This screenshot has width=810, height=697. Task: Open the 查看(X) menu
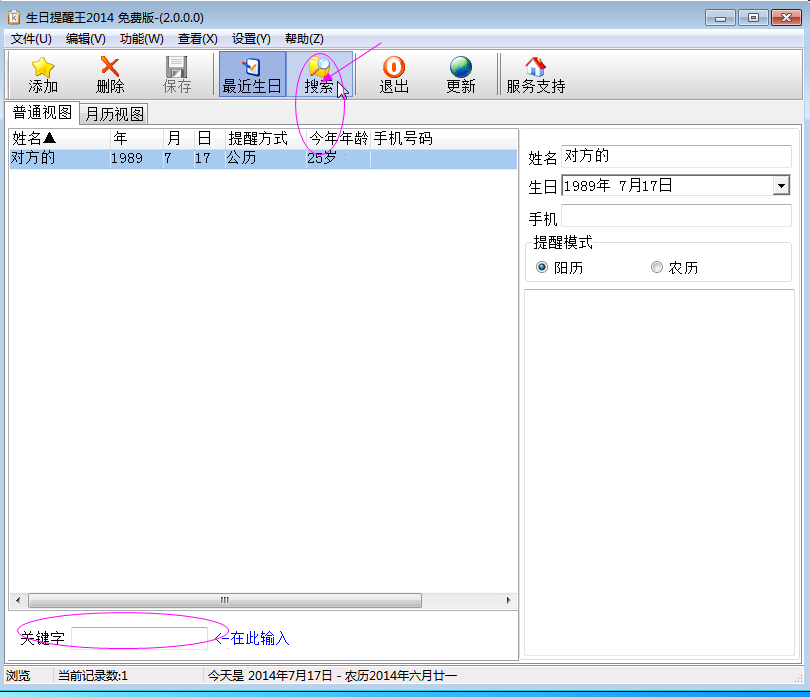tap(197, 39)
